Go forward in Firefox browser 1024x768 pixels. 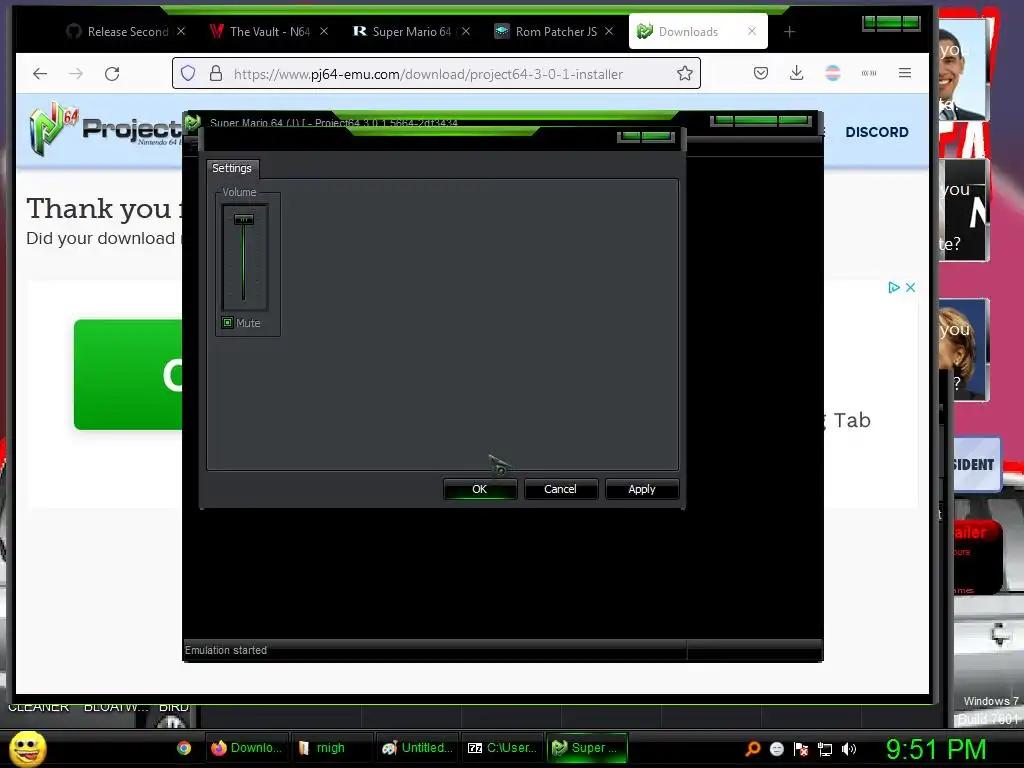click(76, 74)
